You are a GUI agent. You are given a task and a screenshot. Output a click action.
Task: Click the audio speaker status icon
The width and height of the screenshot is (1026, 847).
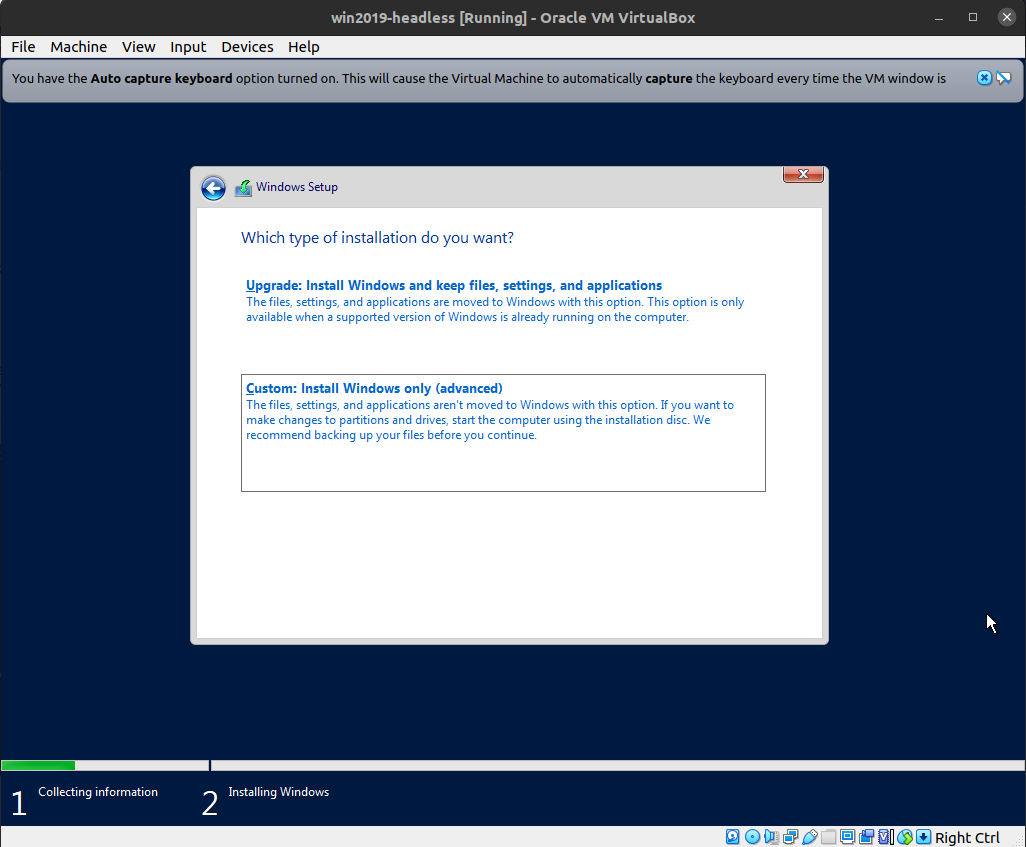coord(771,837)
